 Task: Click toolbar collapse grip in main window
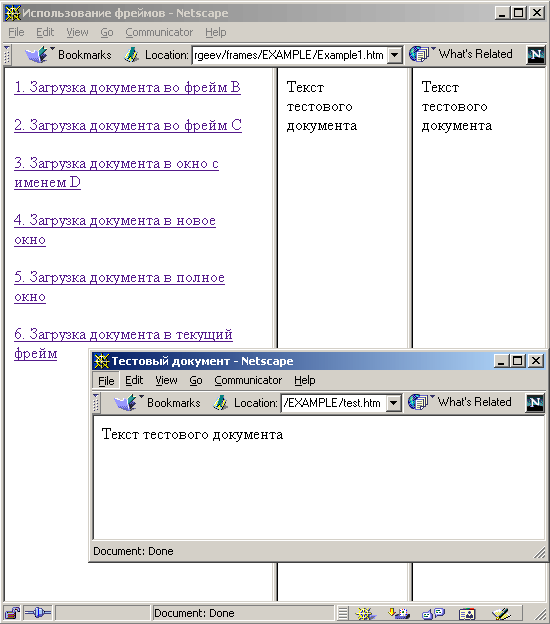pos(7,55)
